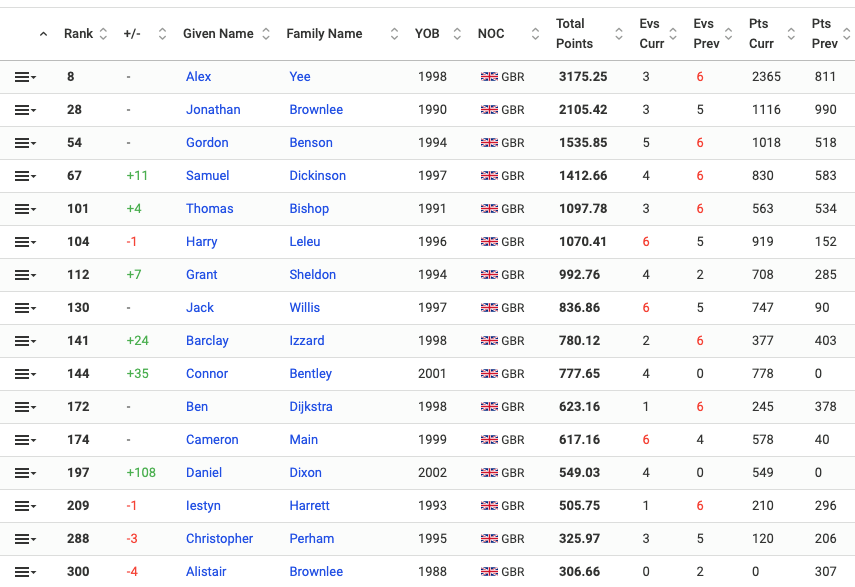Open the Izzard family-name link
This screenshot has height=587, width=855.
tap(306, 340)
